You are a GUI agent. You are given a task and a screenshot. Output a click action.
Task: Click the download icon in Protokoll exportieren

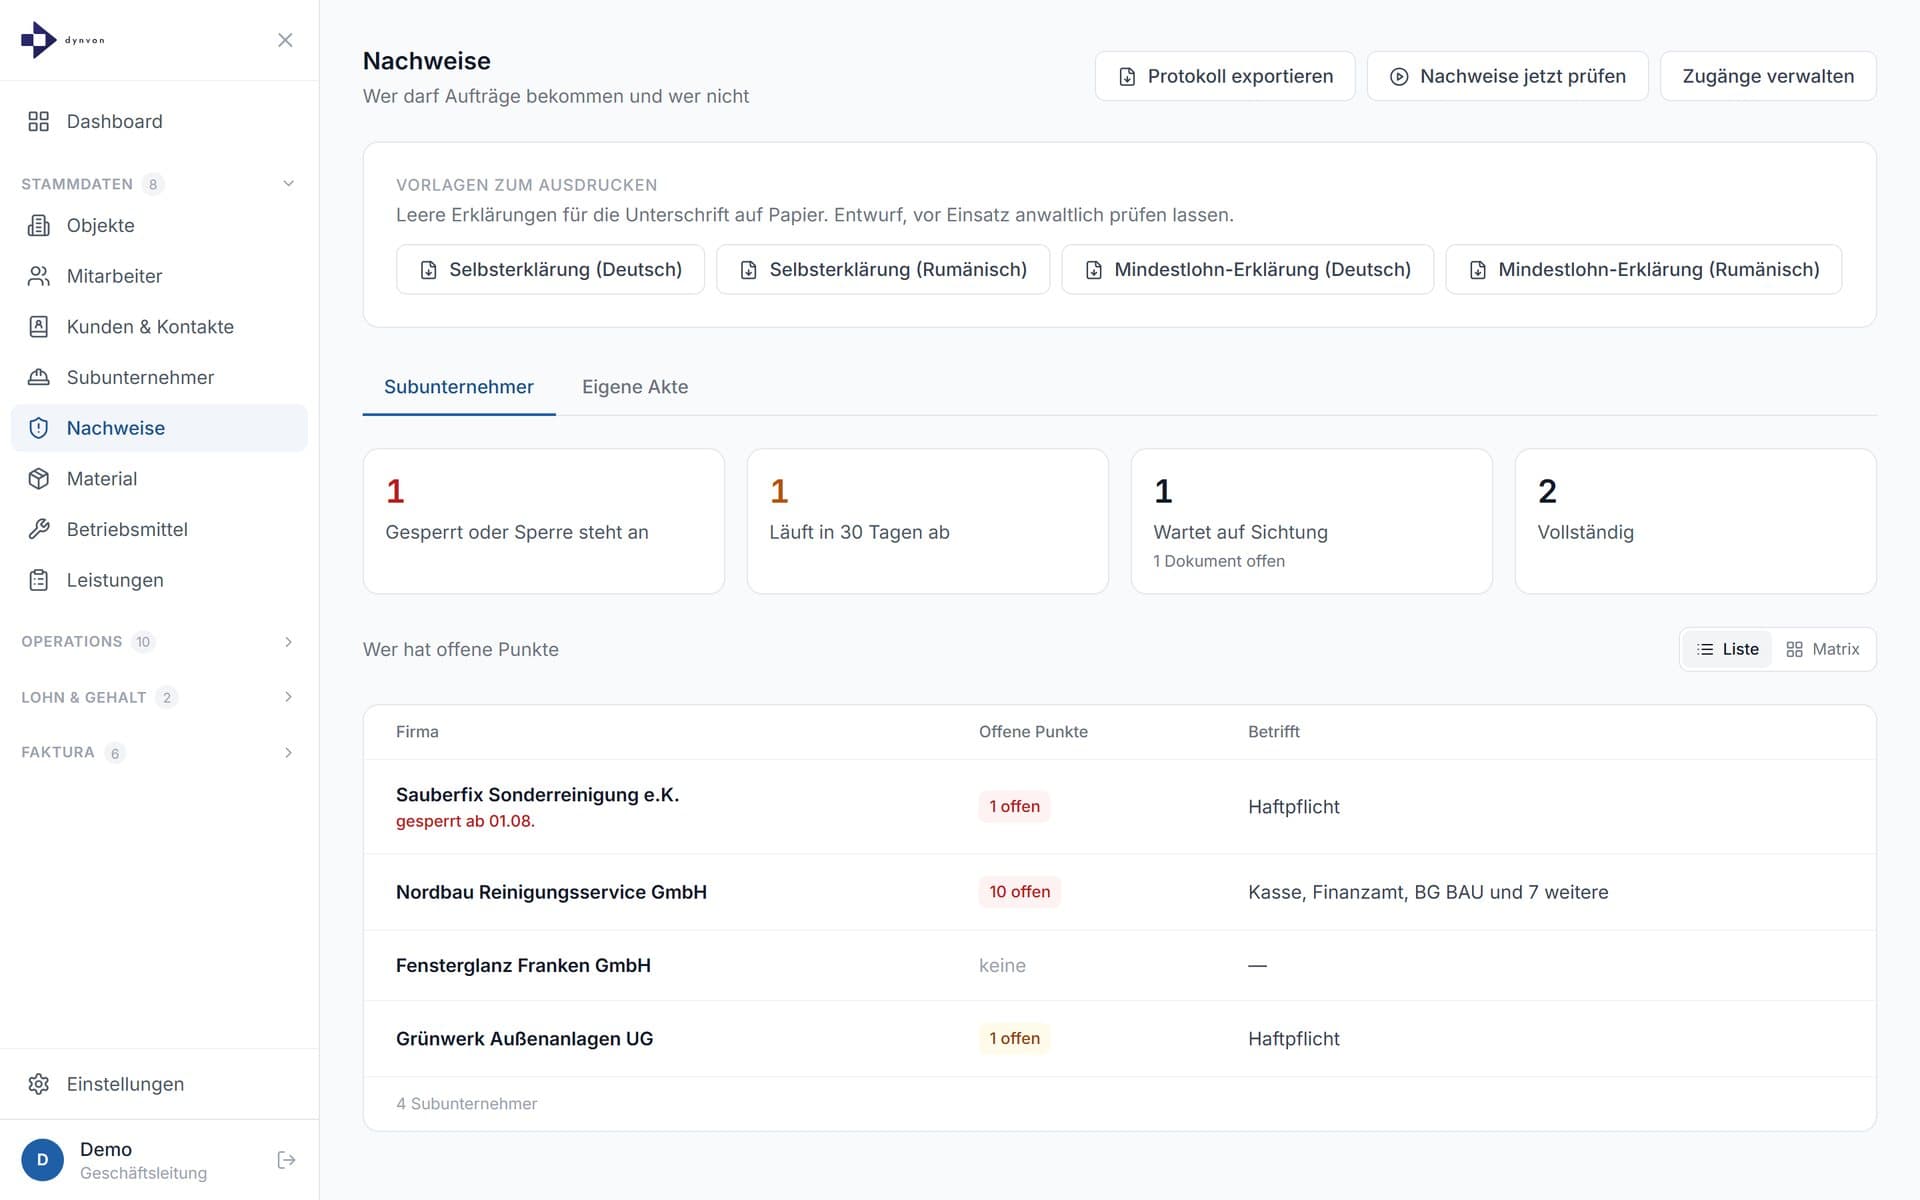click(x=1127, y=77)
